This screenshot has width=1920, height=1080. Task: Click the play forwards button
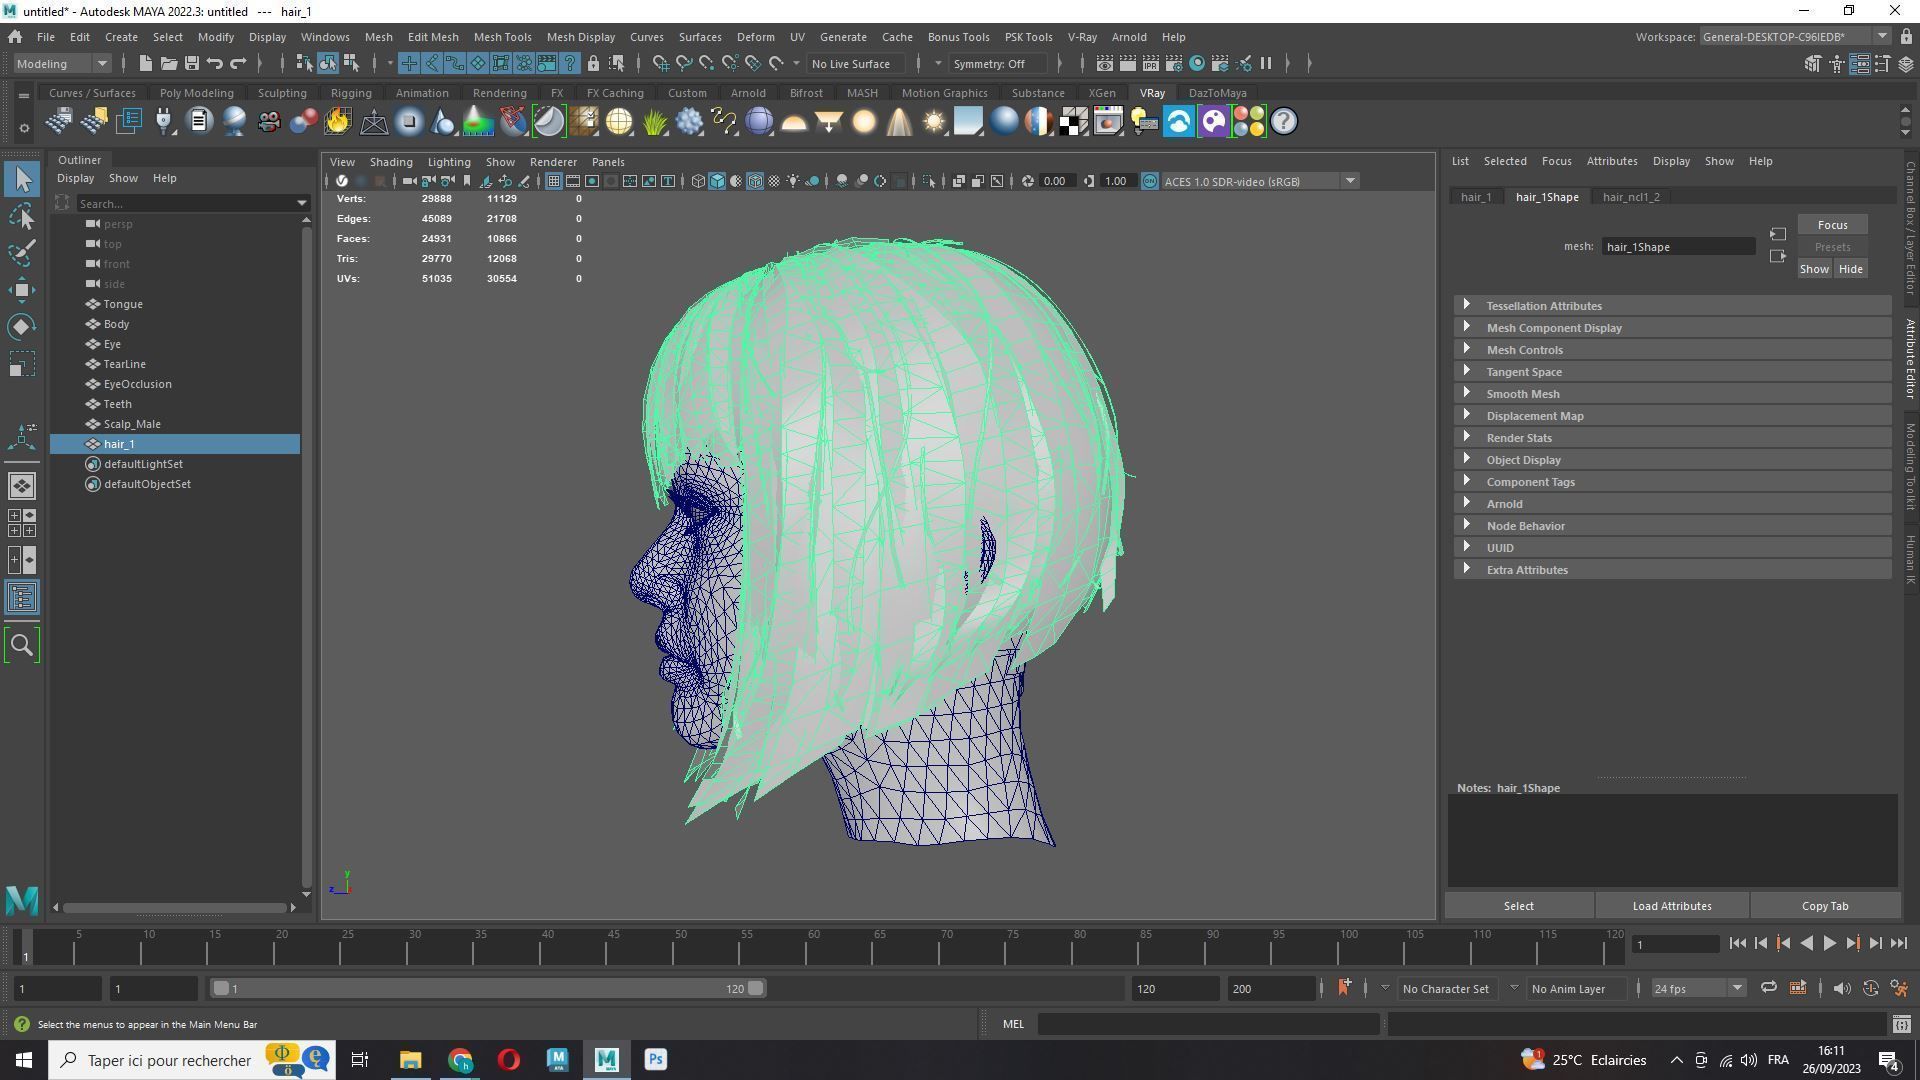point(1829,944)
